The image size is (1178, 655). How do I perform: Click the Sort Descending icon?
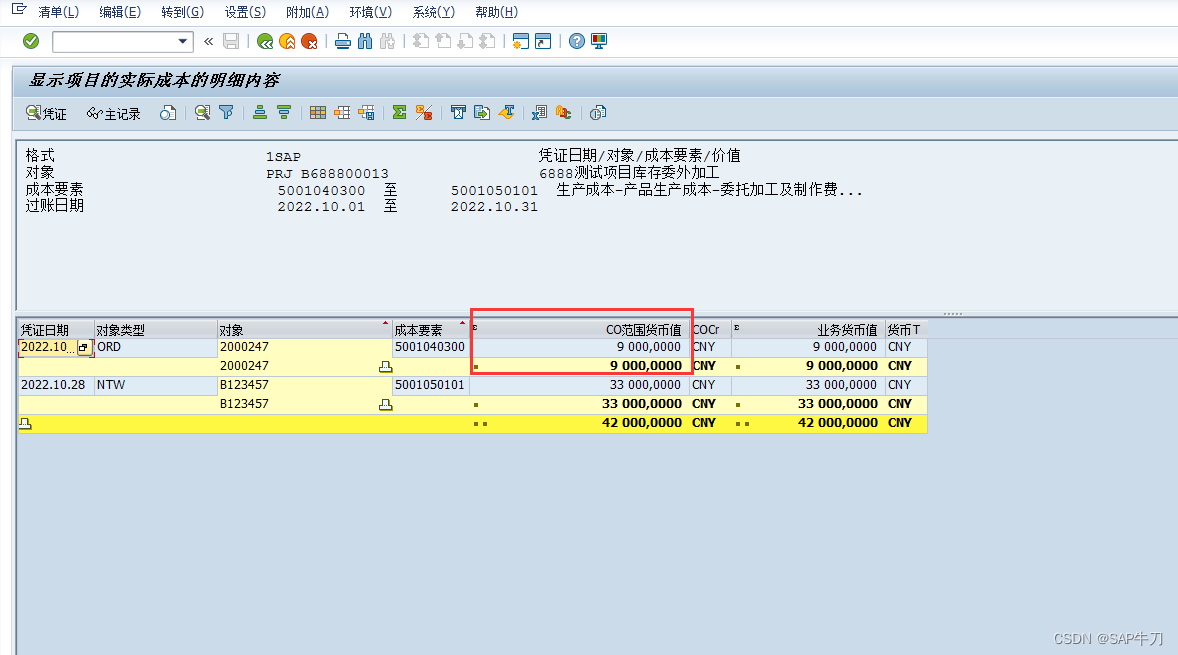284,113
